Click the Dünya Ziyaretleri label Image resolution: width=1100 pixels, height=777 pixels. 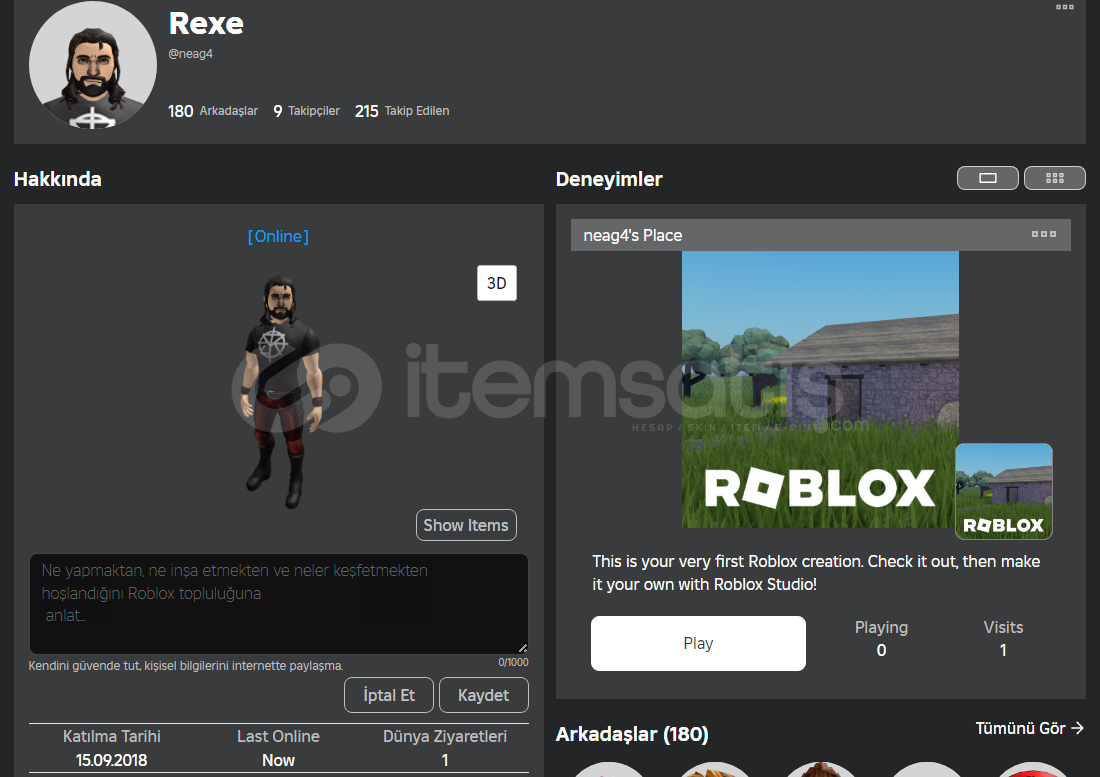pyautogui.click(x=445, y=736)
